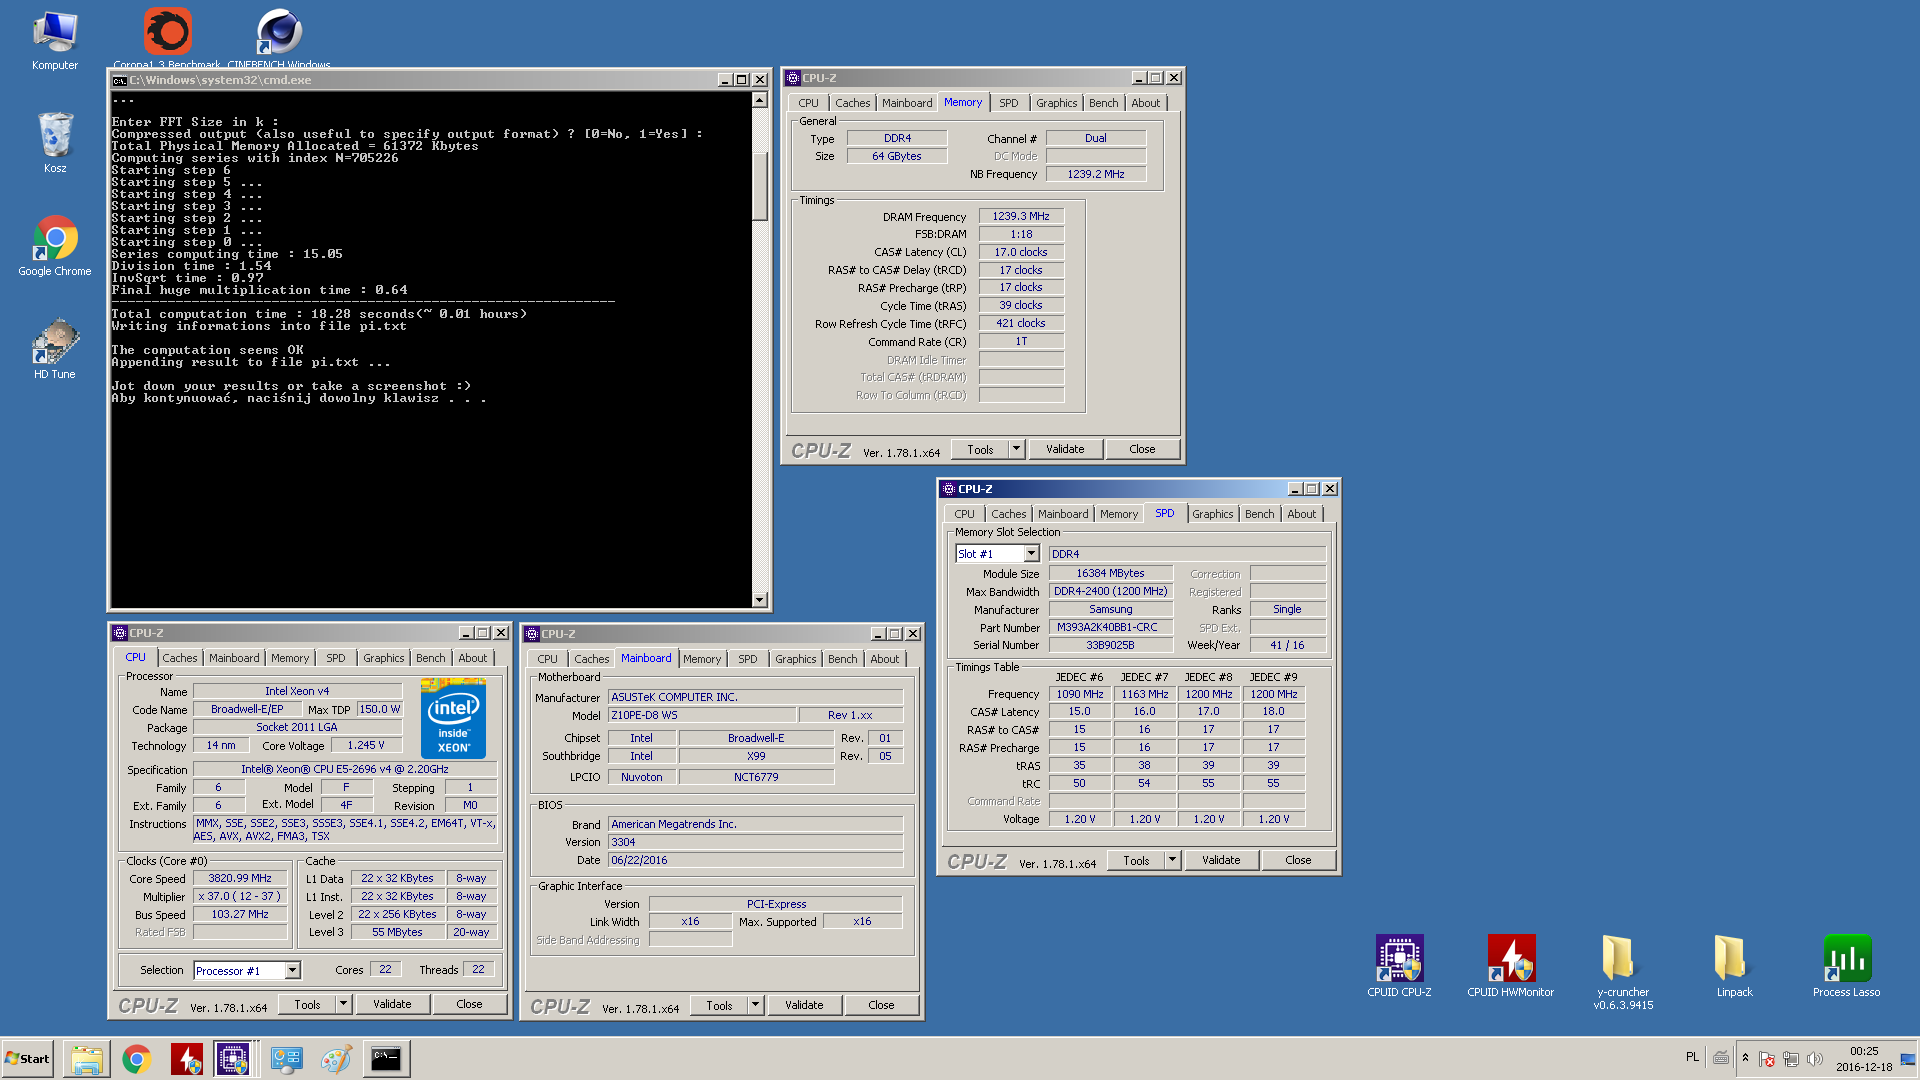Expand Tools arrow in Memory CPU-Z window
The width and height of the screenshot is (1920, 1080).
pos(1016,449)
